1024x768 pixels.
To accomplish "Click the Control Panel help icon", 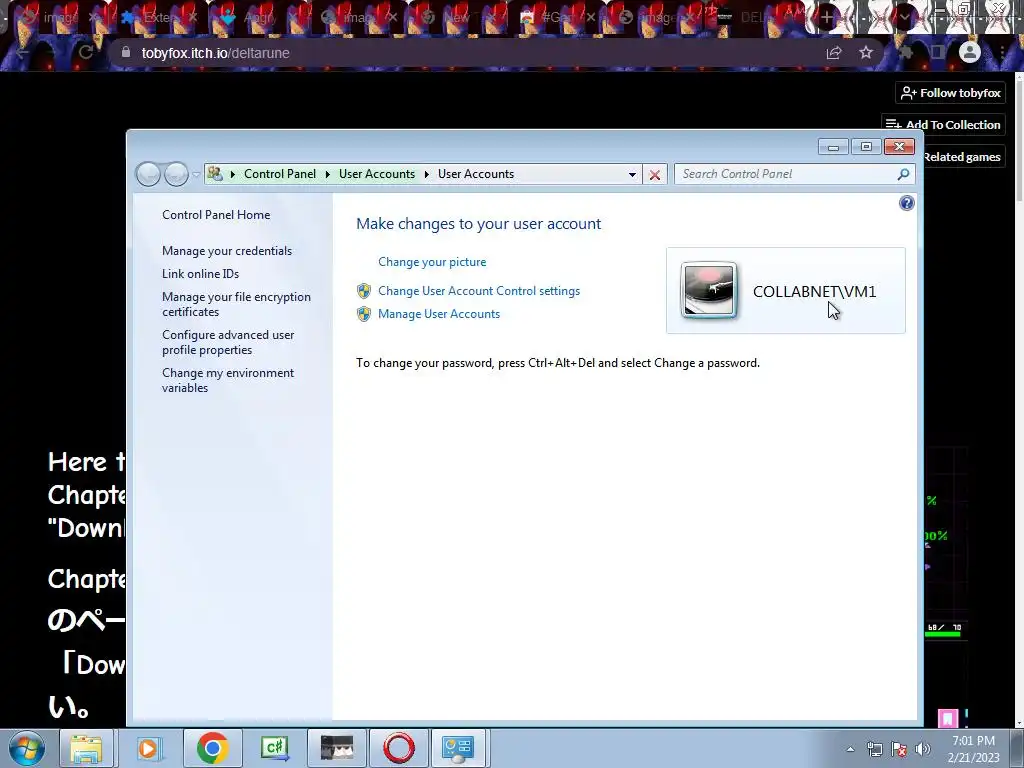I will (x=906, y=203).
